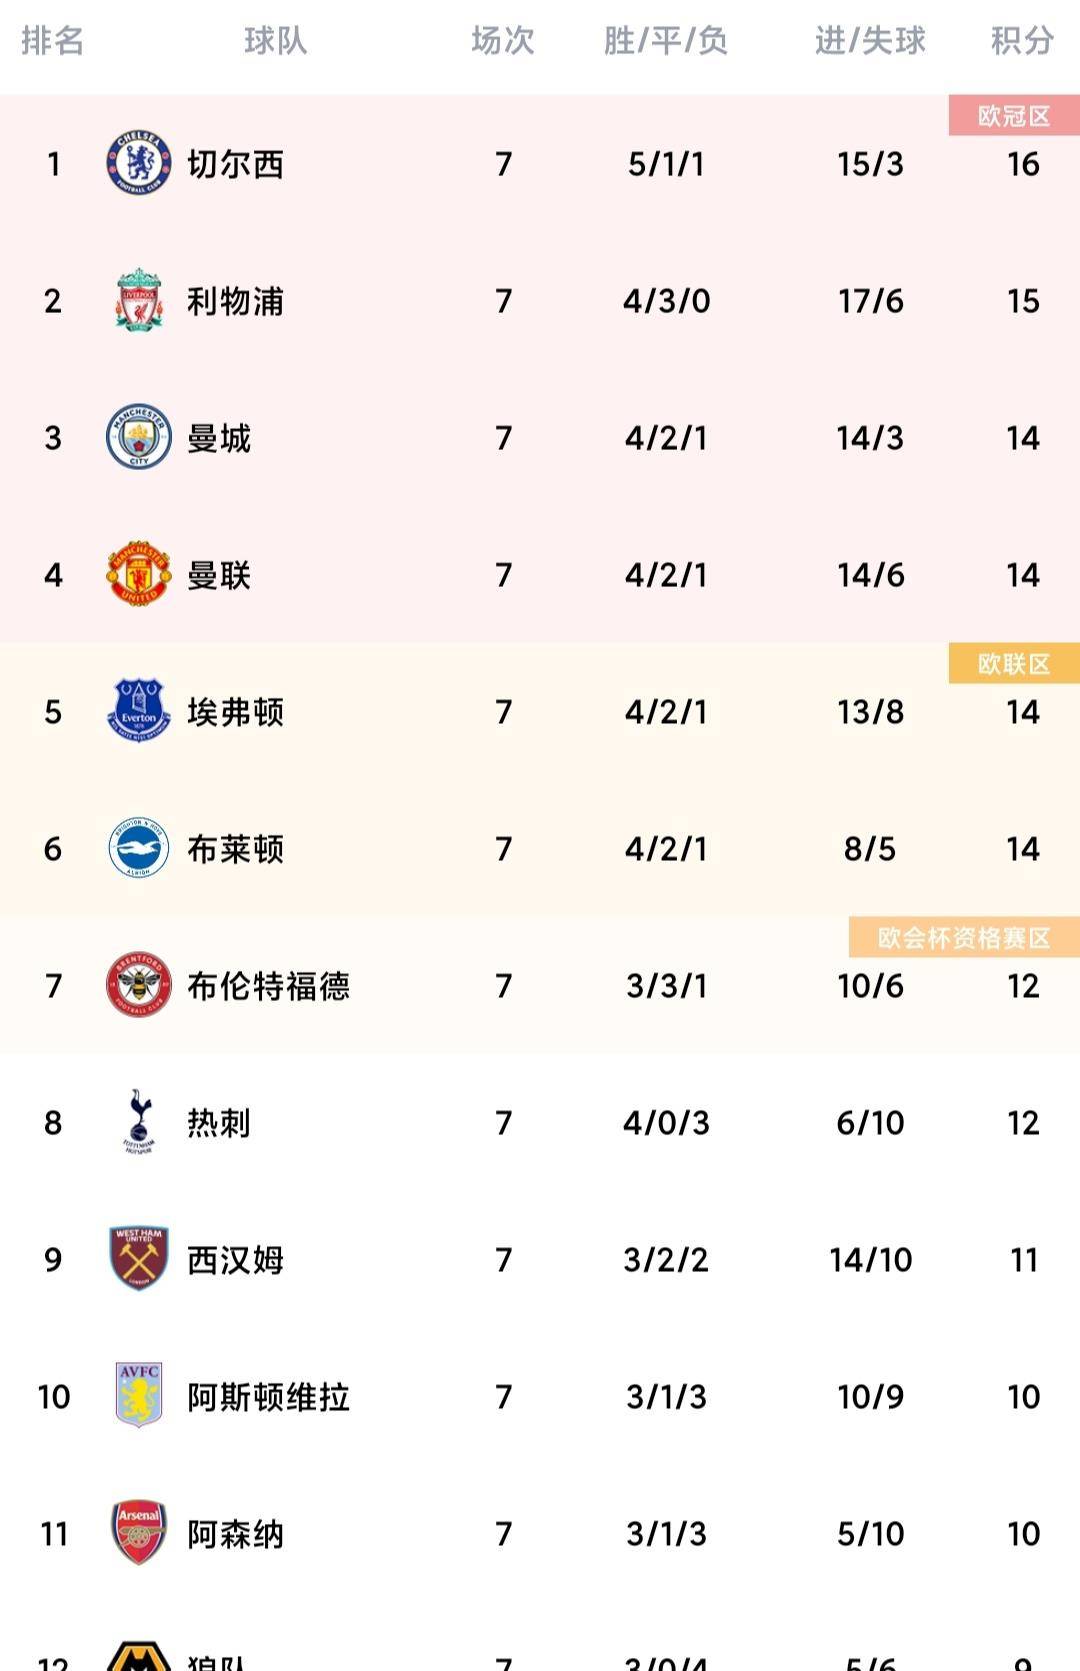Tap the West Ham crest
1080x1671 pixels.
click(x=139, y=1259)
